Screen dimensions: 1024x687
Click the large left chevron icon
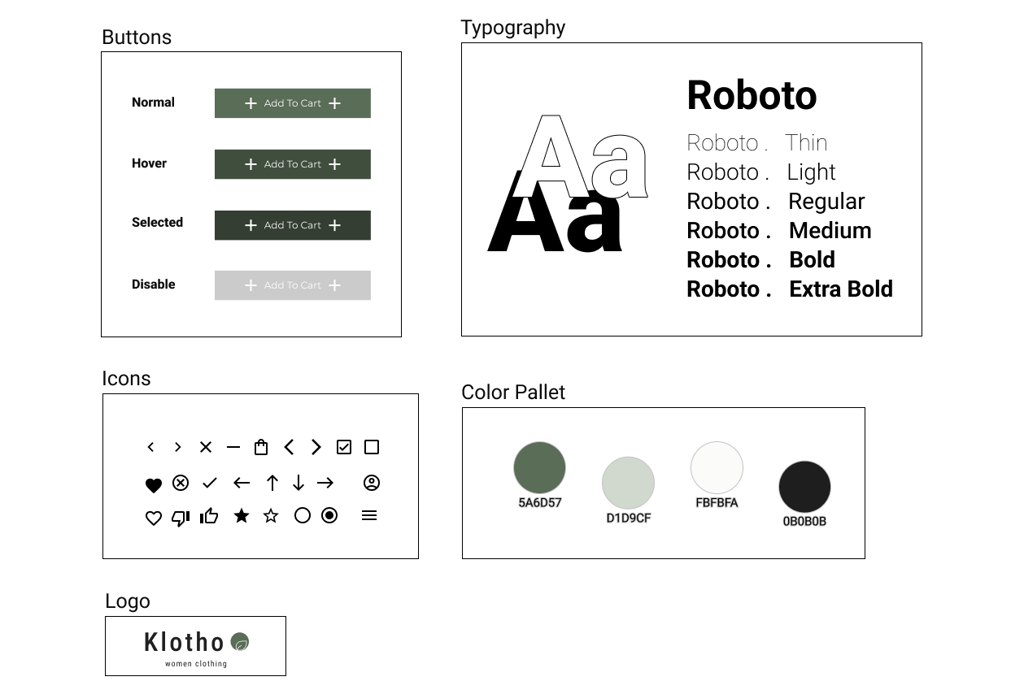tap(289, 447)
